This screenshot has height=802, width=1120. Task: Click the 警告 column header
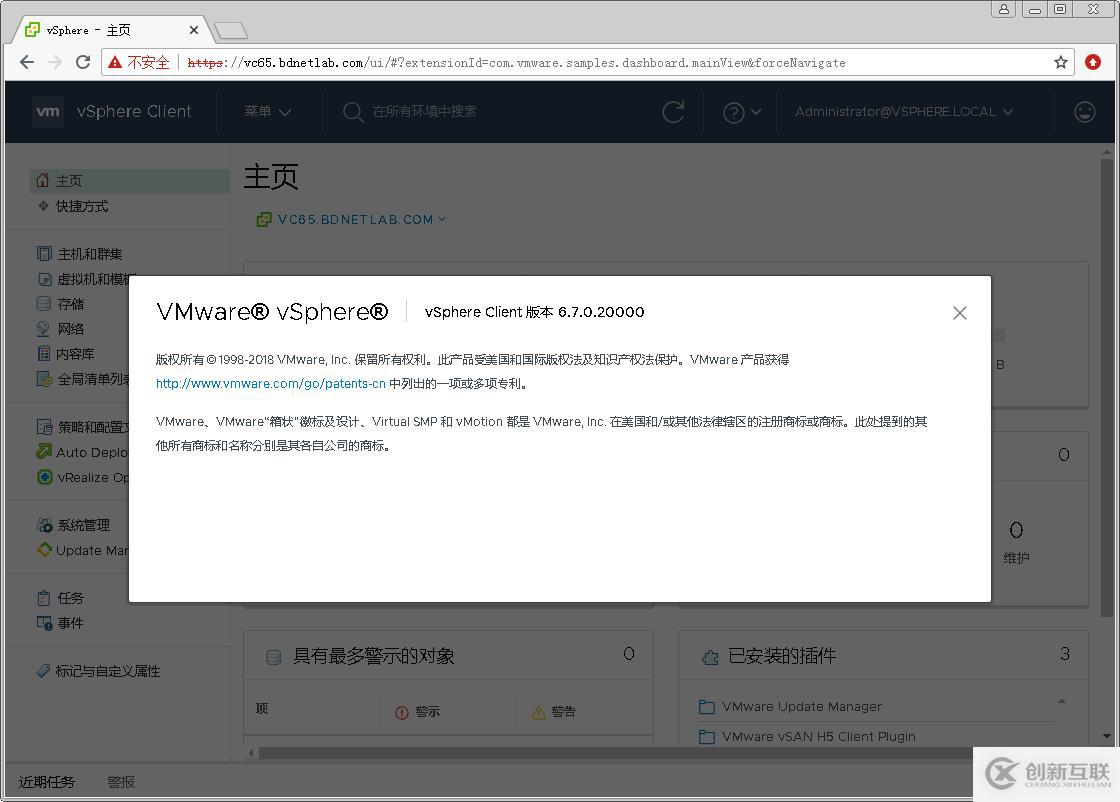point(564,711)
